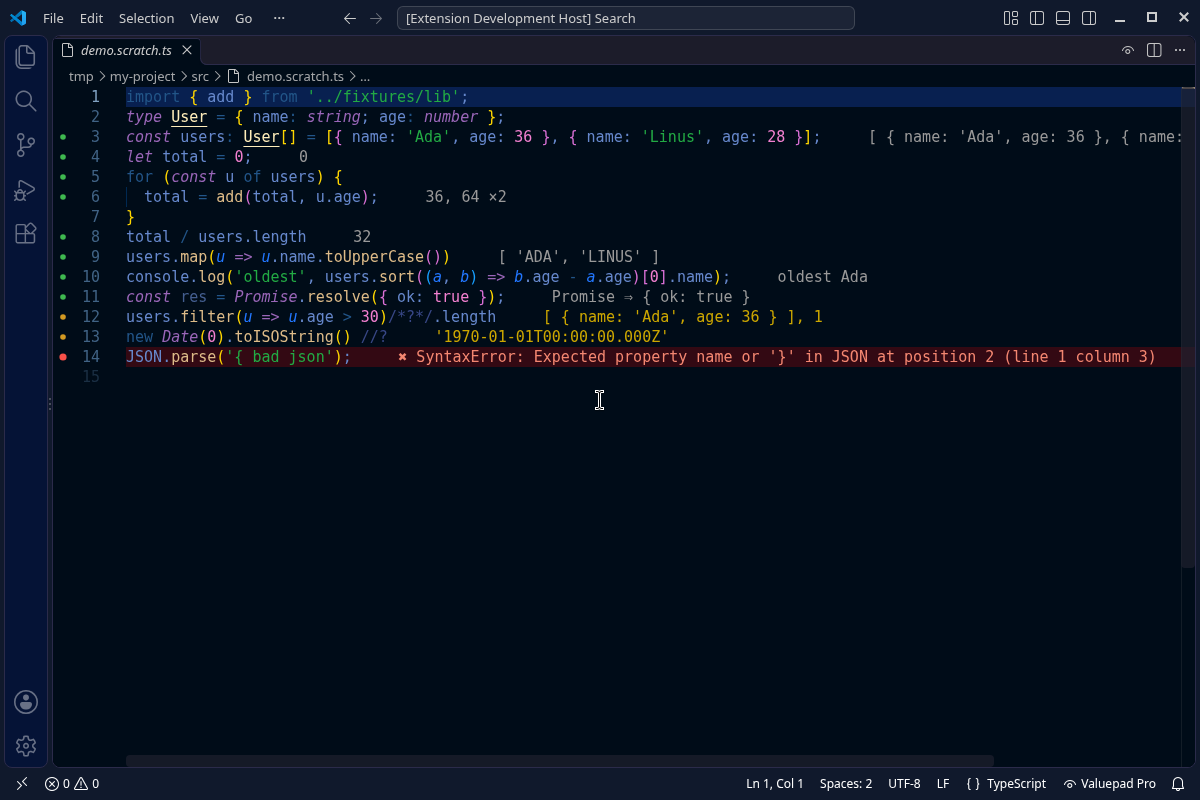Open the editor More Actions menu
The image size is (1200, 800).
coord(1180,50)
